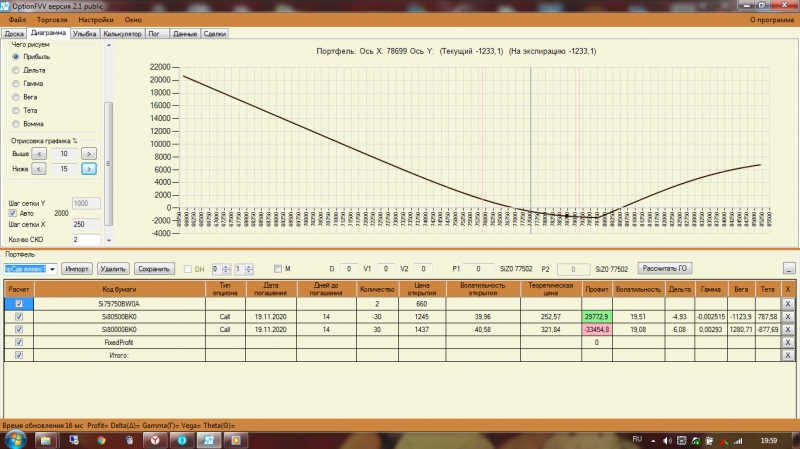Click the left panel scrollbar thumb
The image size is (800, 449).
point(108,163)
